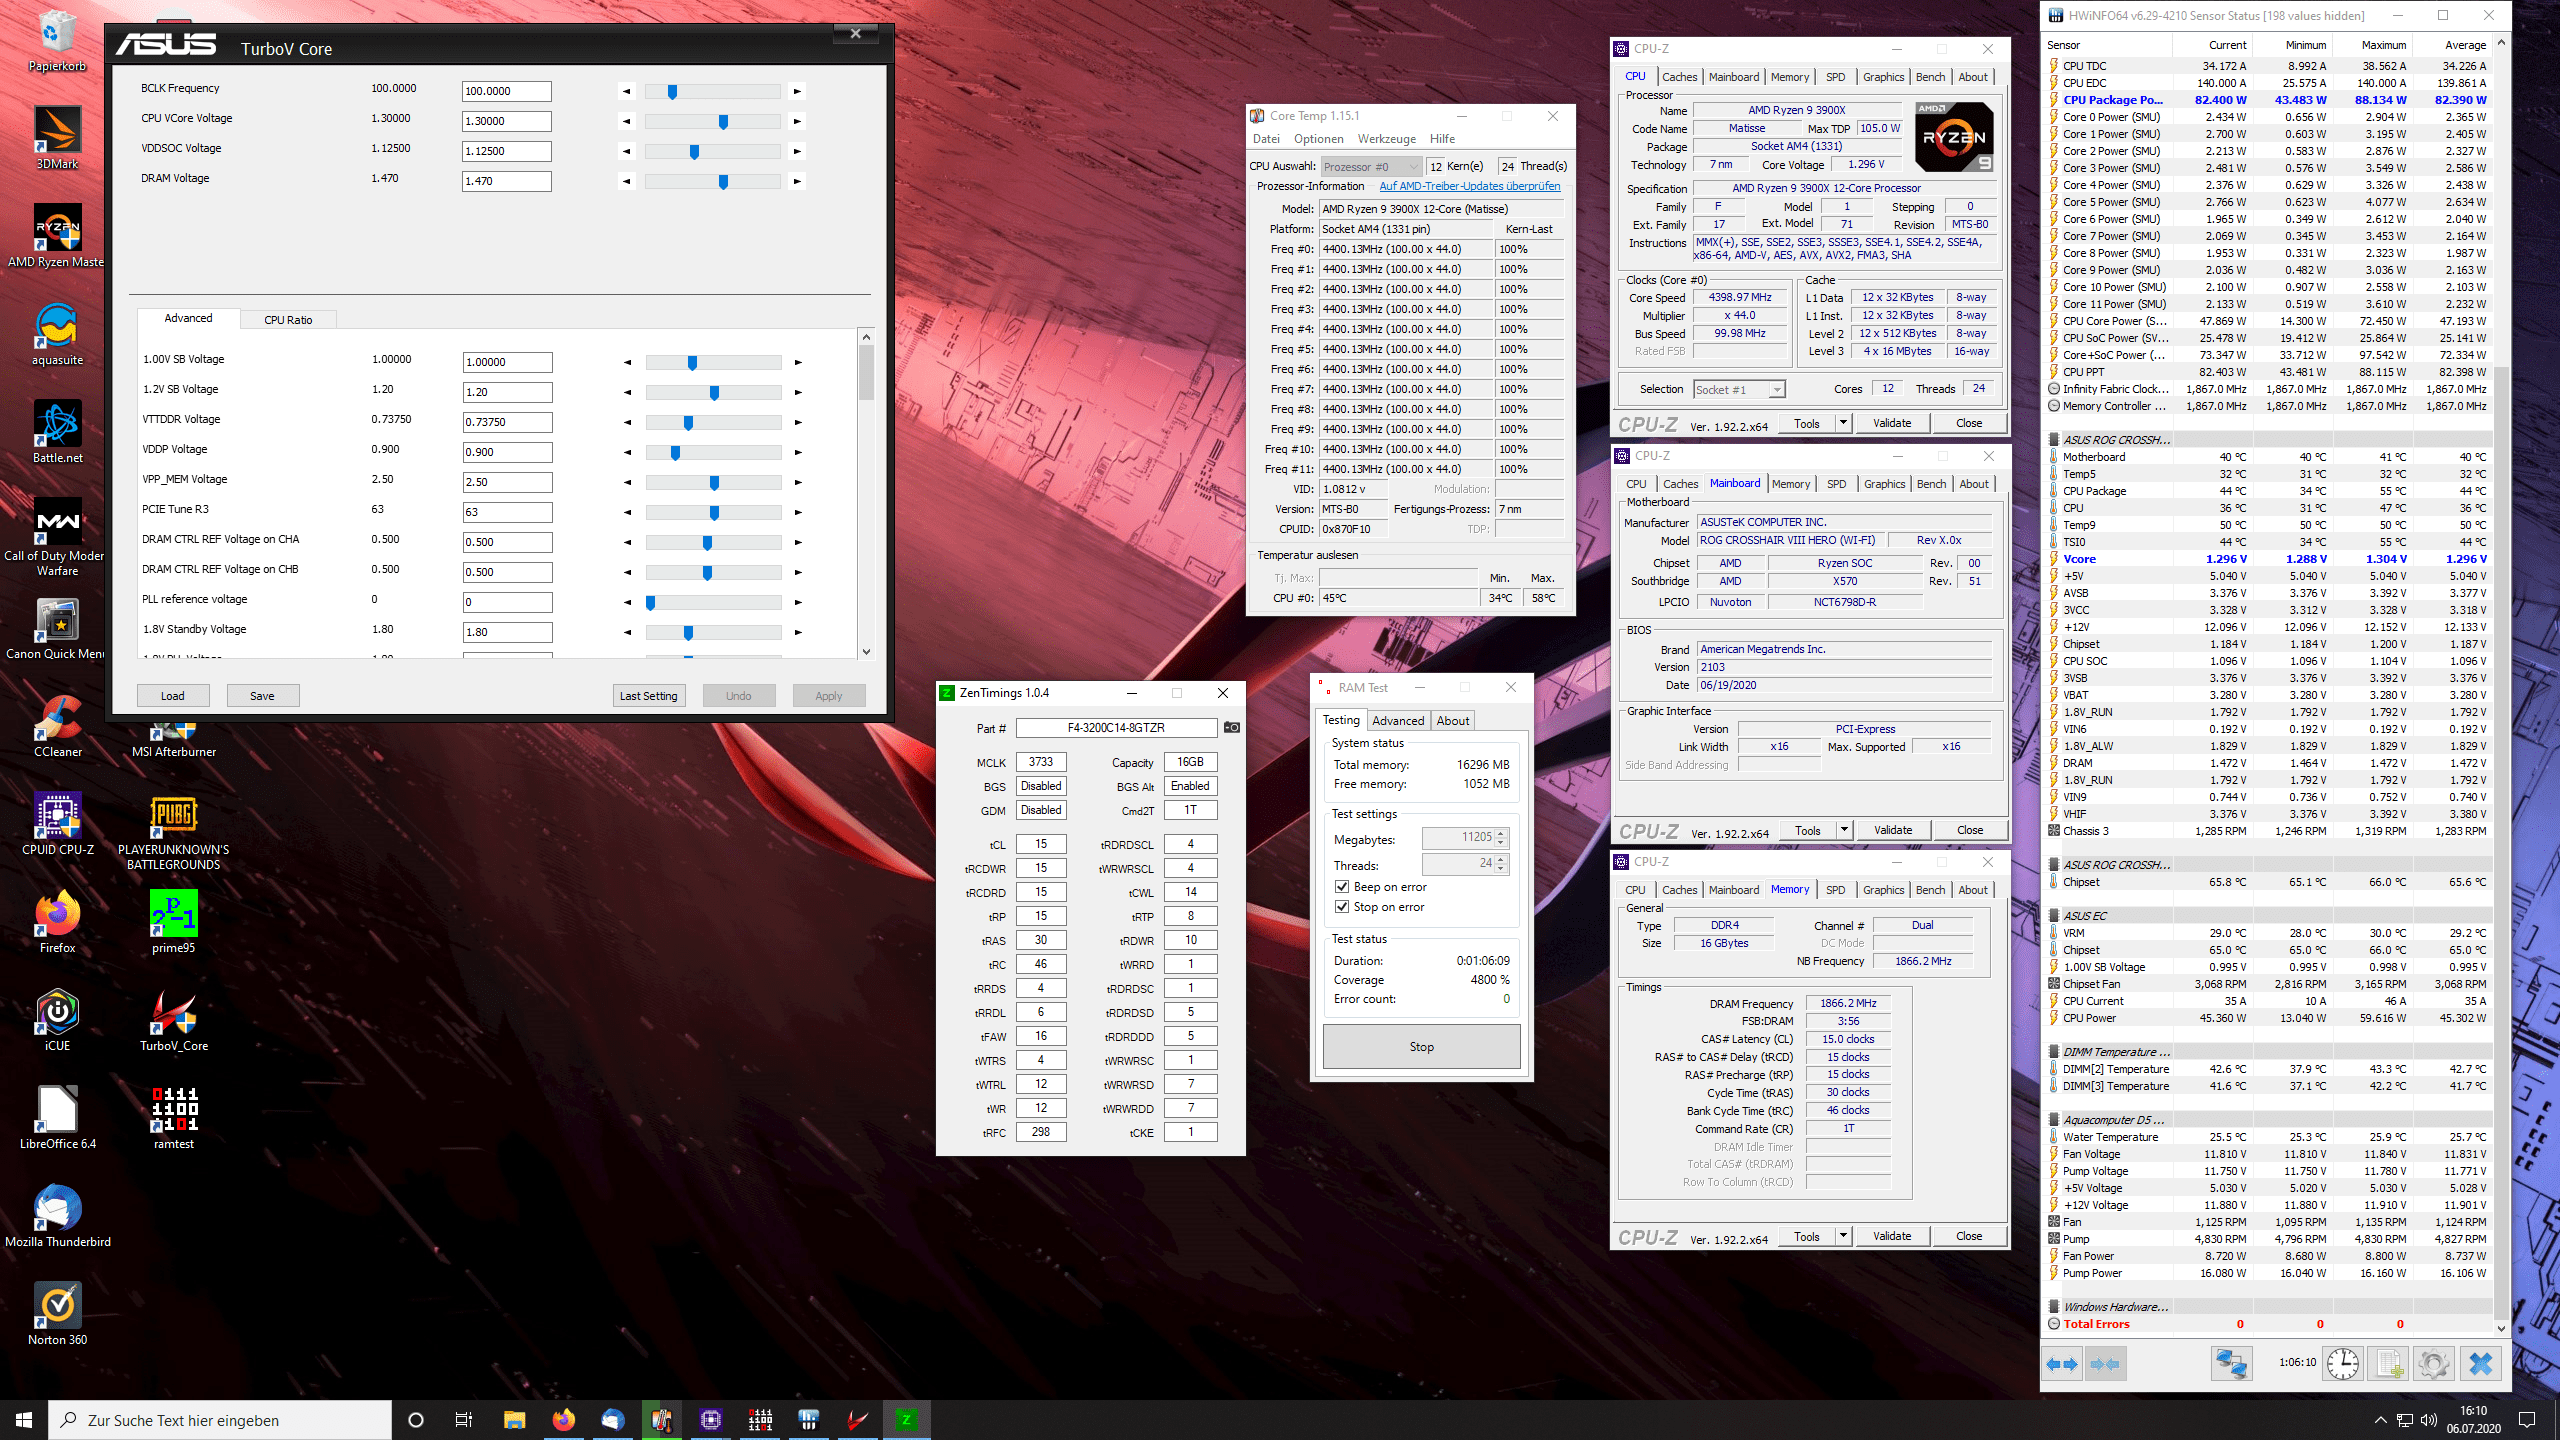Uncheck Stop on error checkbox
Image resolution: width=2560 pixels, height=1440 pixels.
click(1342, 907)
